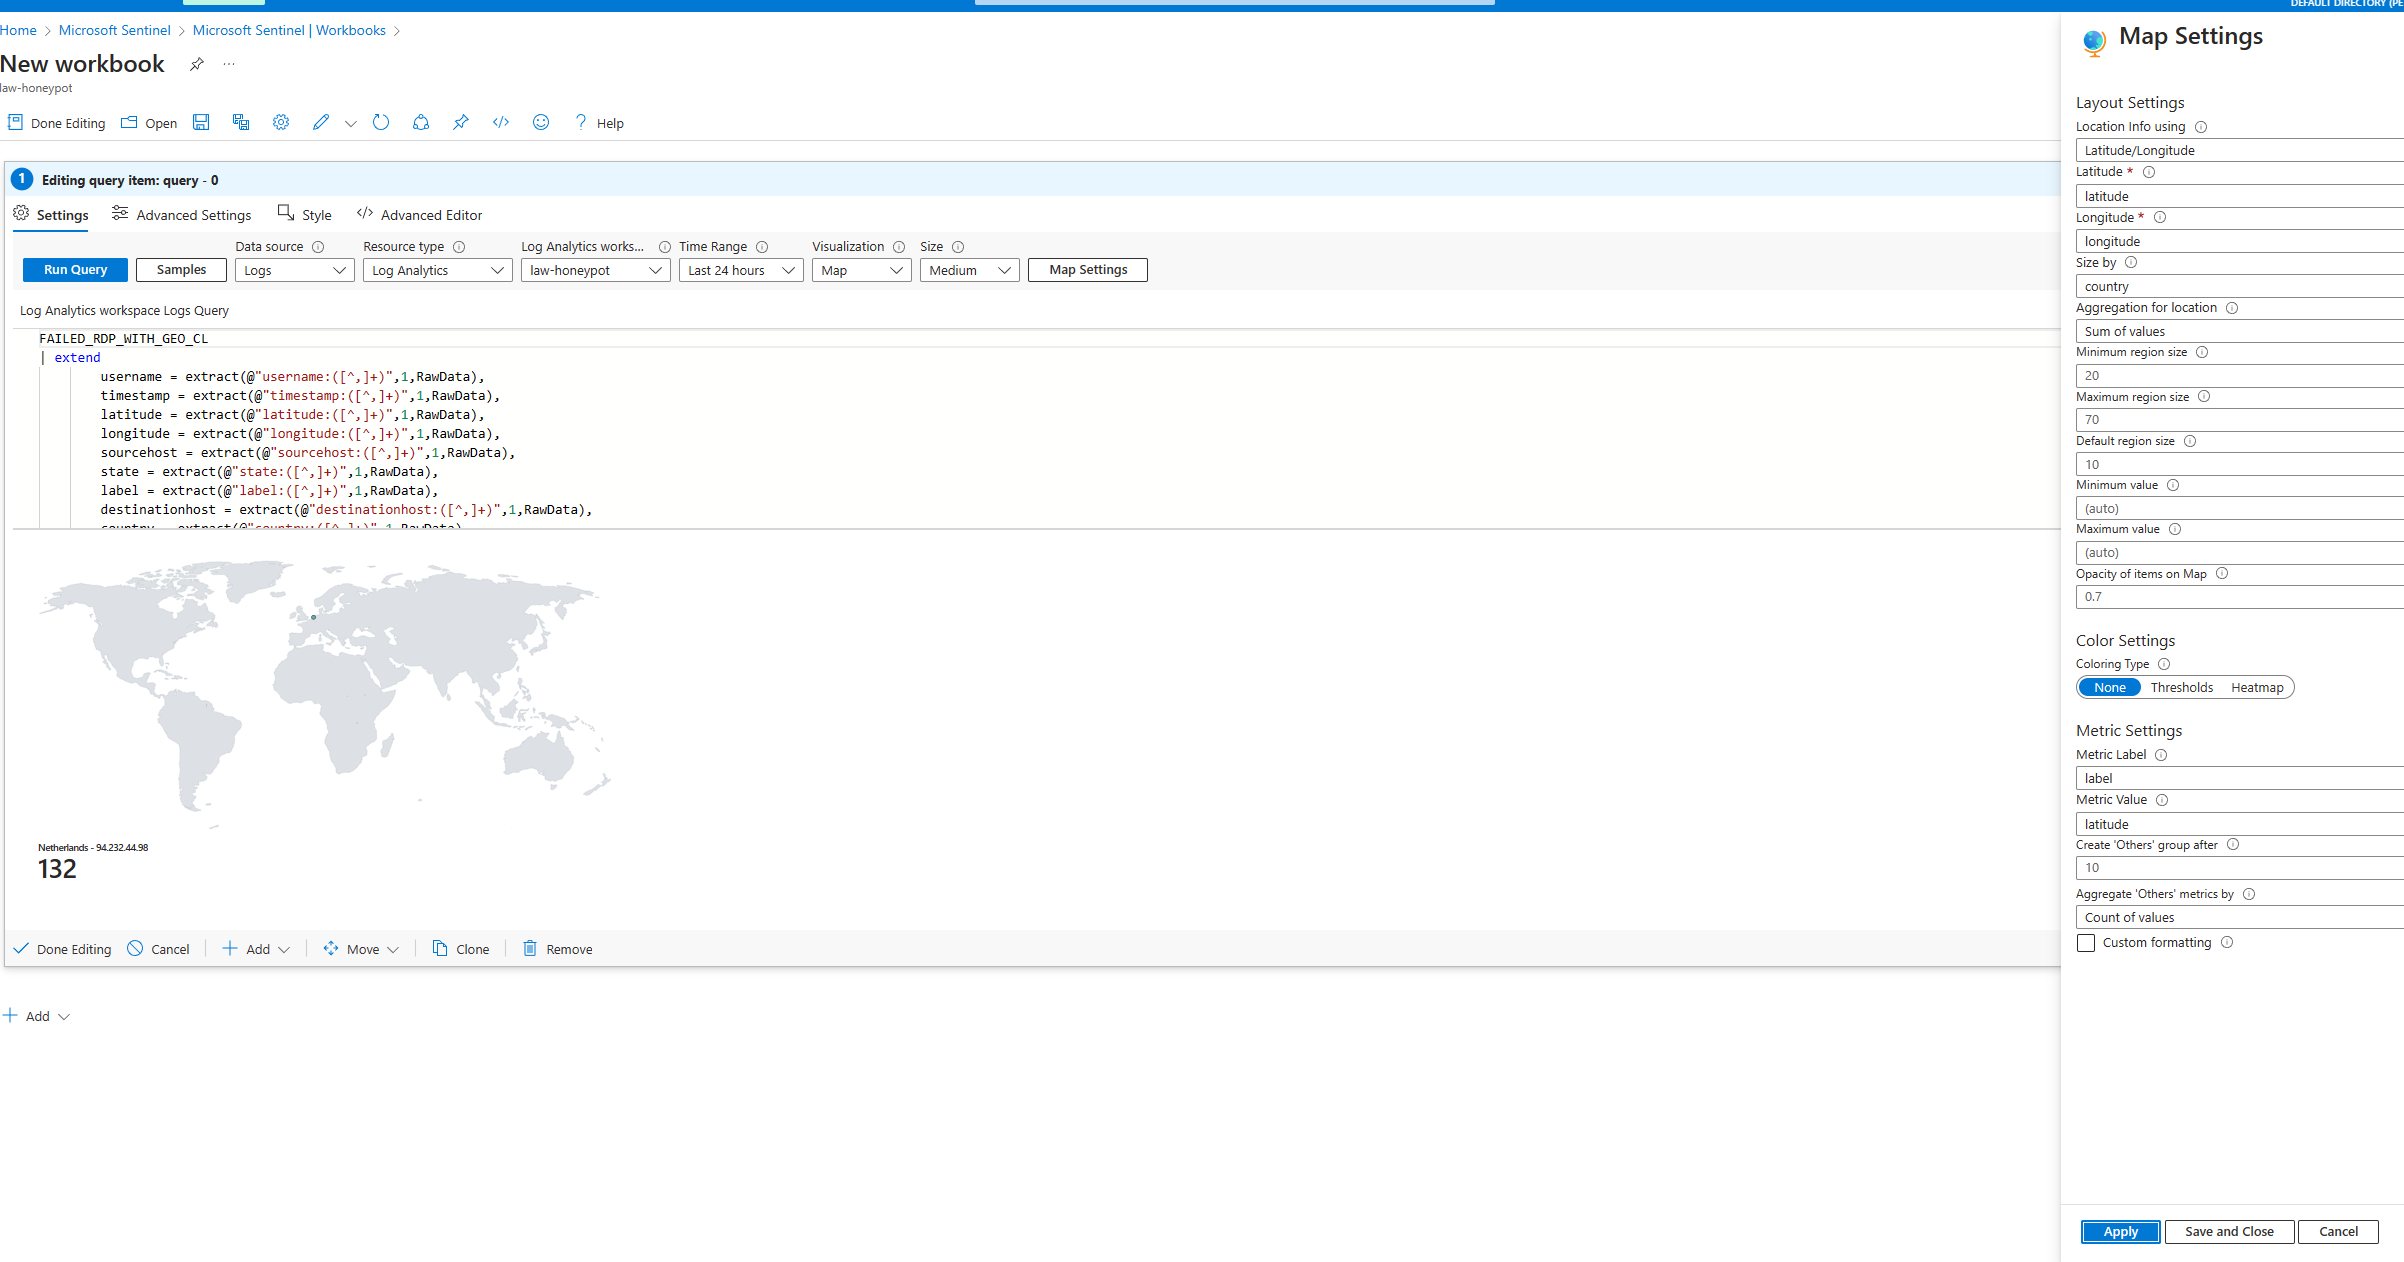The image size is (2404, 1262).
Task: Open Advanced Editor code icon in toolbar
Action: click(501, 122)
